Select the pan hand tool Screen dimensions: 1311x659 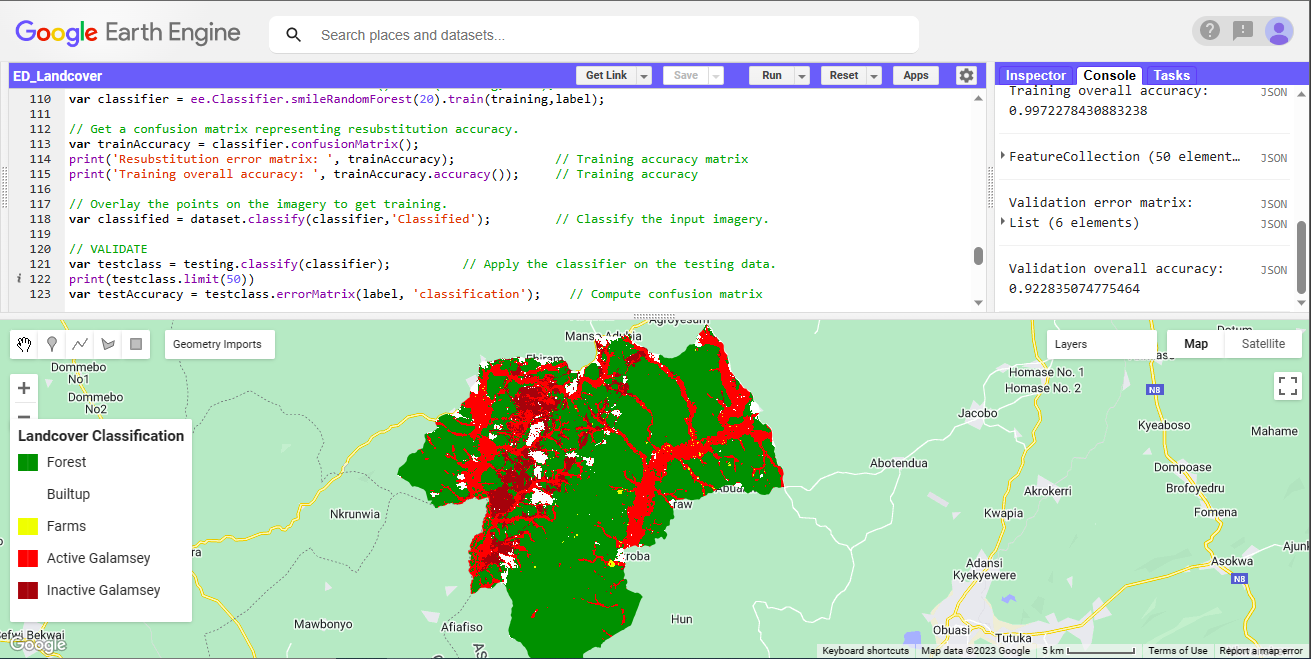(x=23, y=344)
